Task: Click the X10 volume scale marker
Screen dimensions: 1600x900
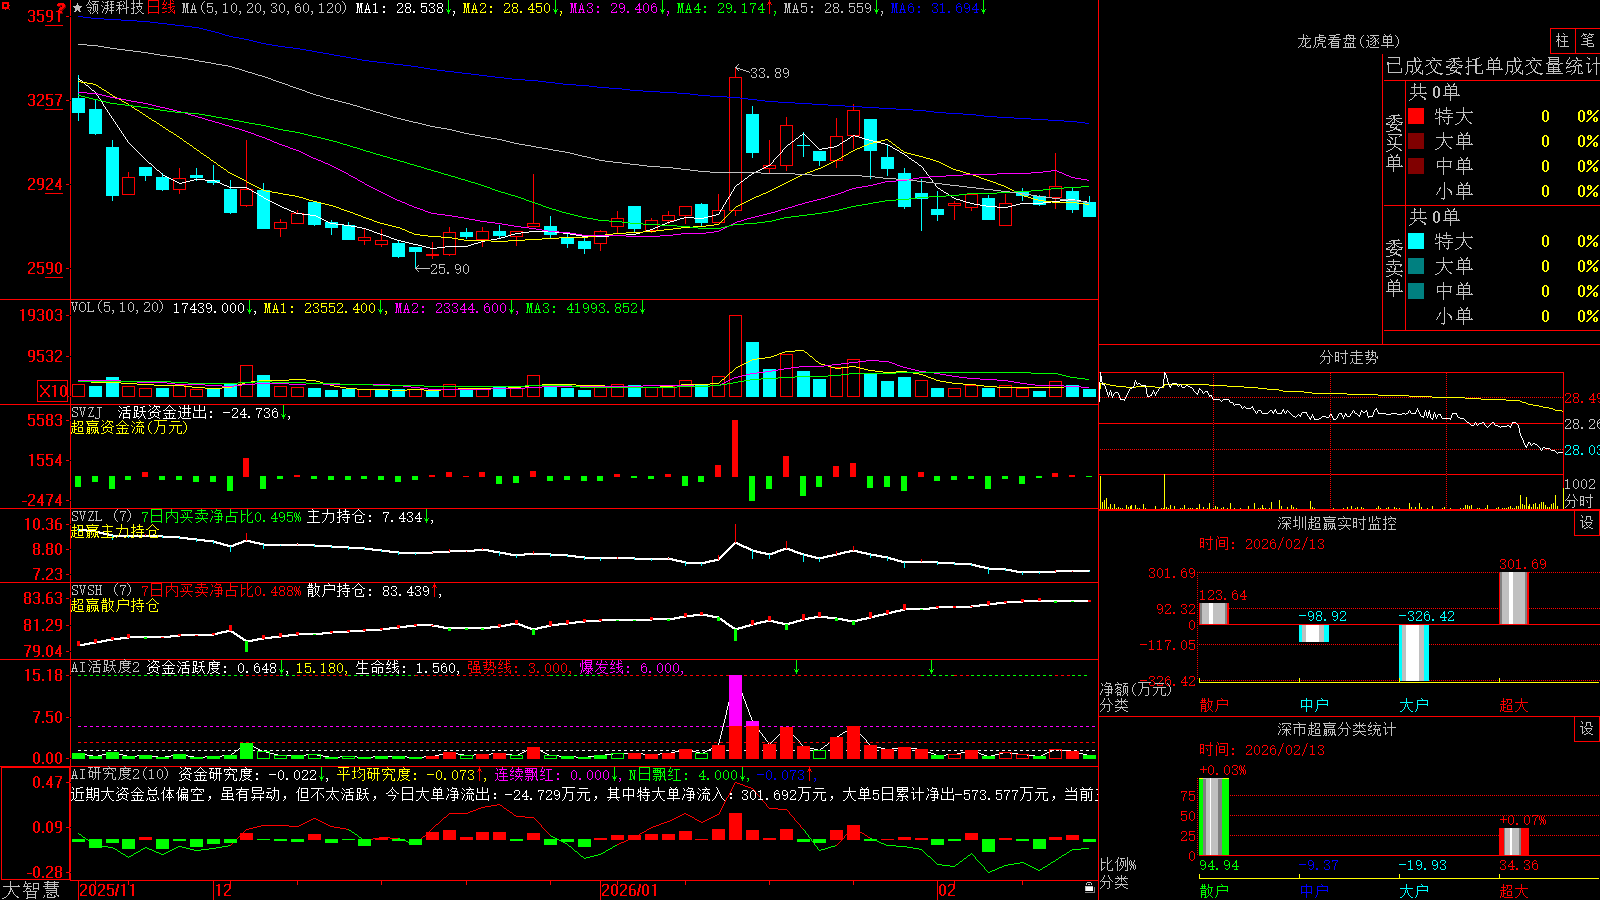Action: [53, 391]
